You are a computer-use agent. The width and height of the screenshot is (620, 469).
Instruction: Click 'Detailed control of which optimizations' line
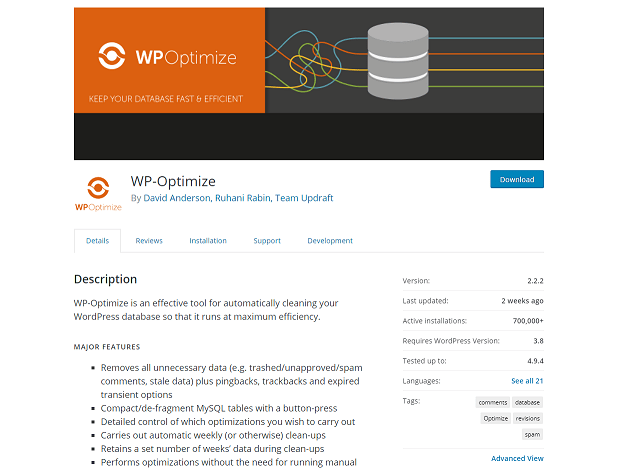228,422
